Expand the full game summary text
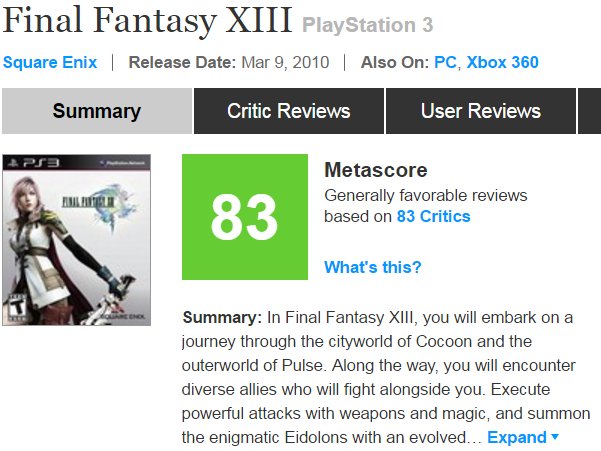Image resolution: width=601 pixels, height=451 pixels. [516, 438]
